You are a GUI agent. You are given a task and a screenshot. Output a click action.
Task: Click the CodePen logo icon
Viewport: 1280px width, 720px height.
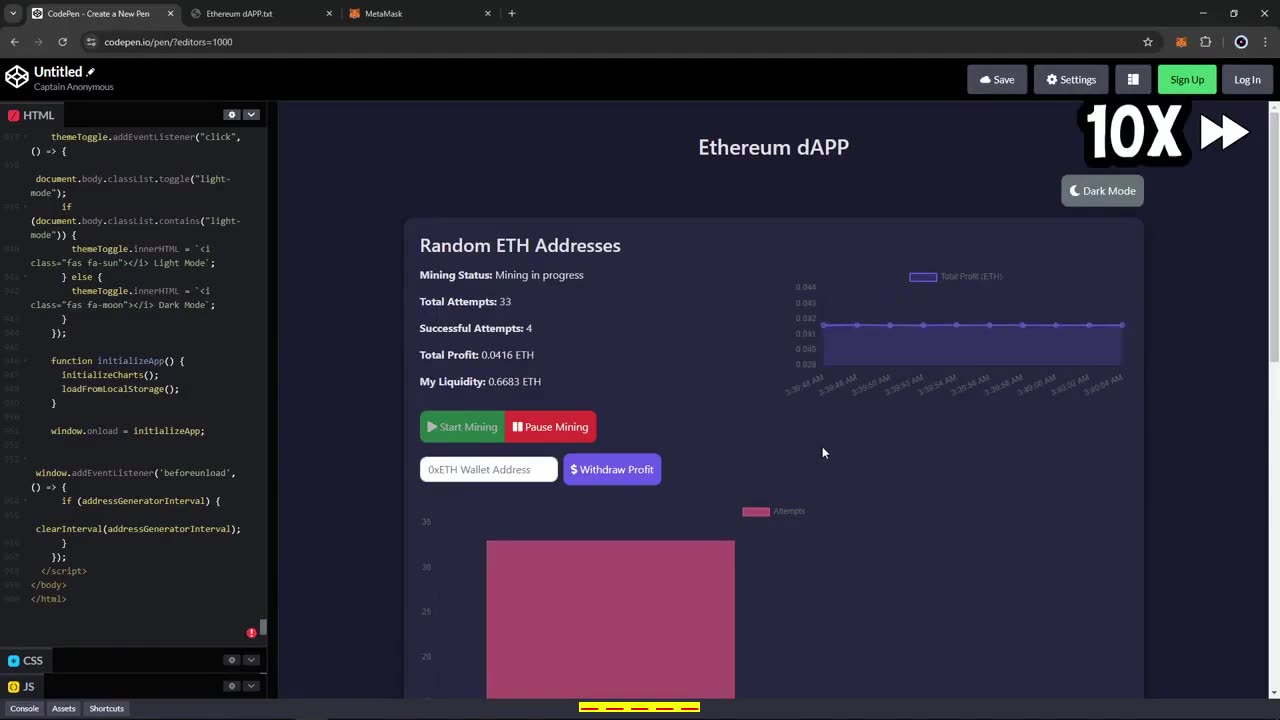coord(17,77)
